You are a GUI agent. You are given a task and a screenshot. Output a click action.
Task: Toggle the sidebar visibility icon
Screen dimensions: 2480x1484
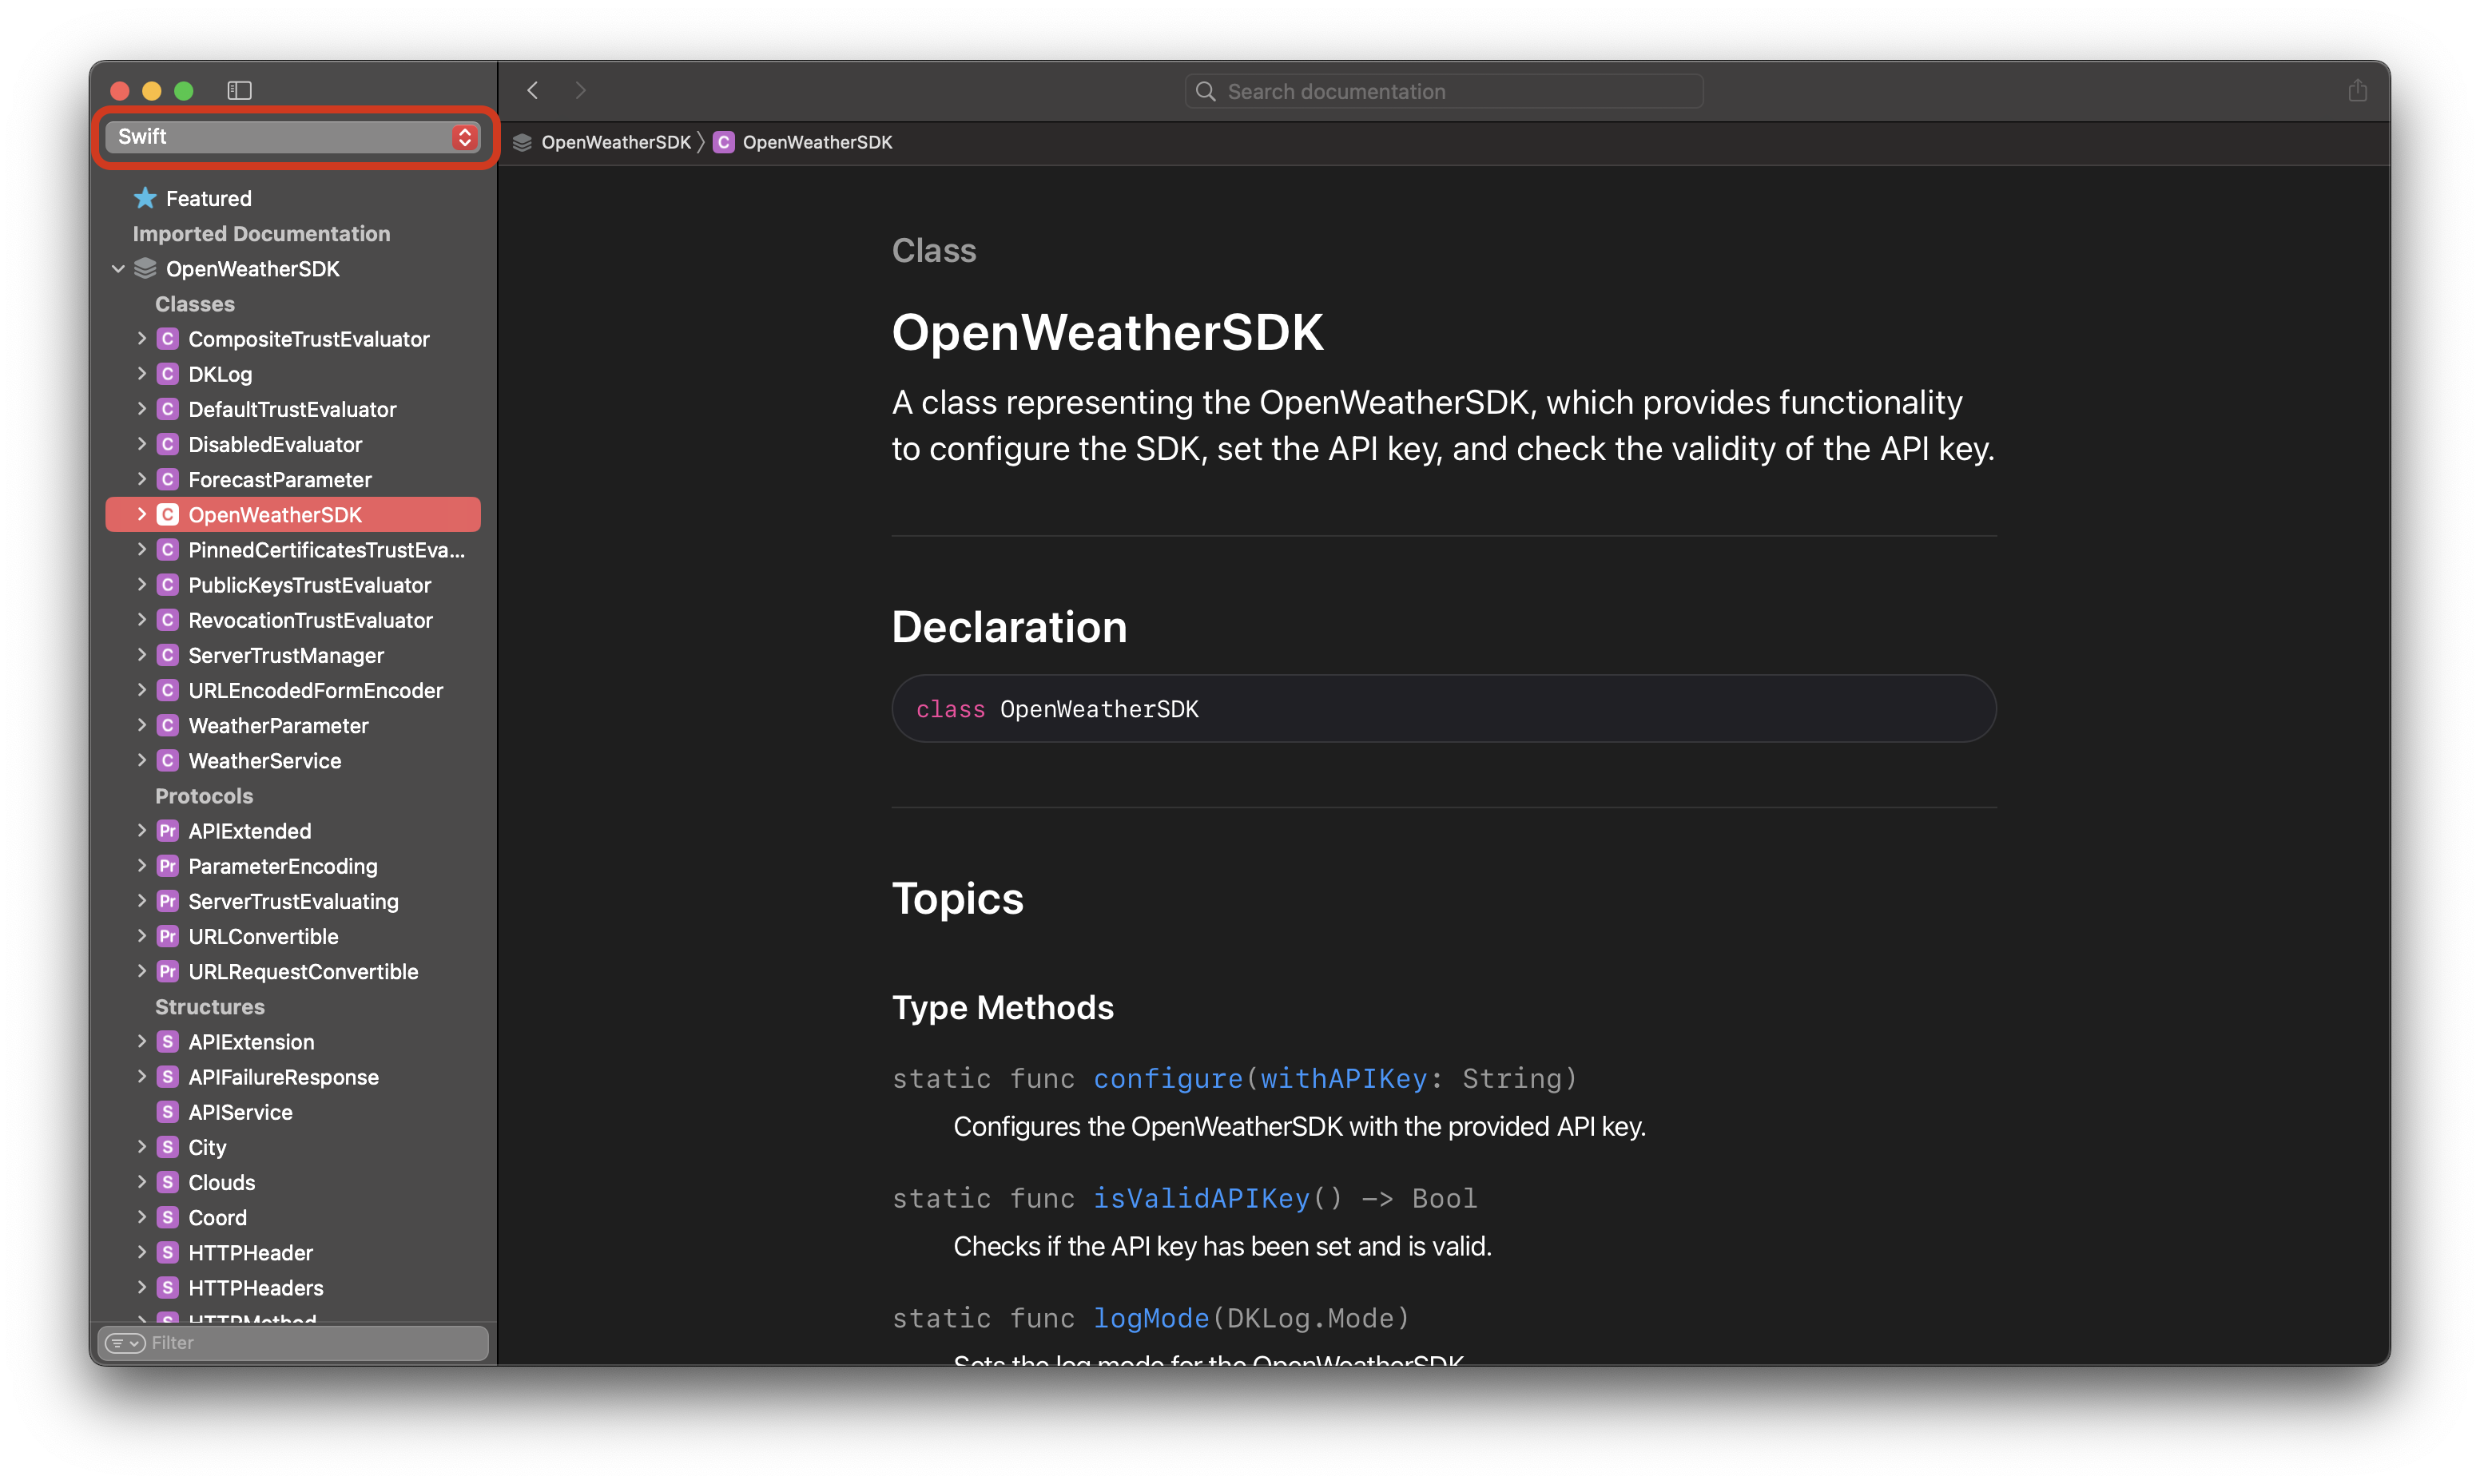pos(239,91)
